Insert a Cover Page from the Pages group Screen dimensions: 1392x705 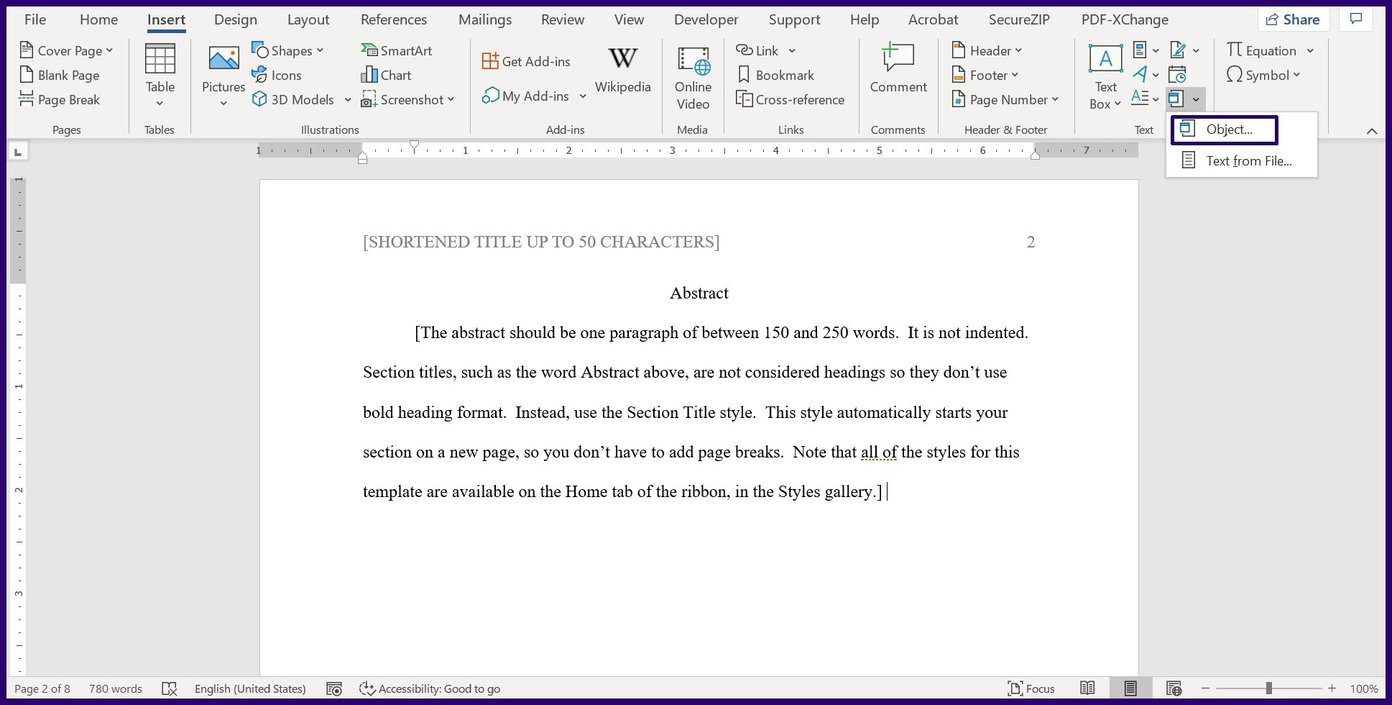66,50
